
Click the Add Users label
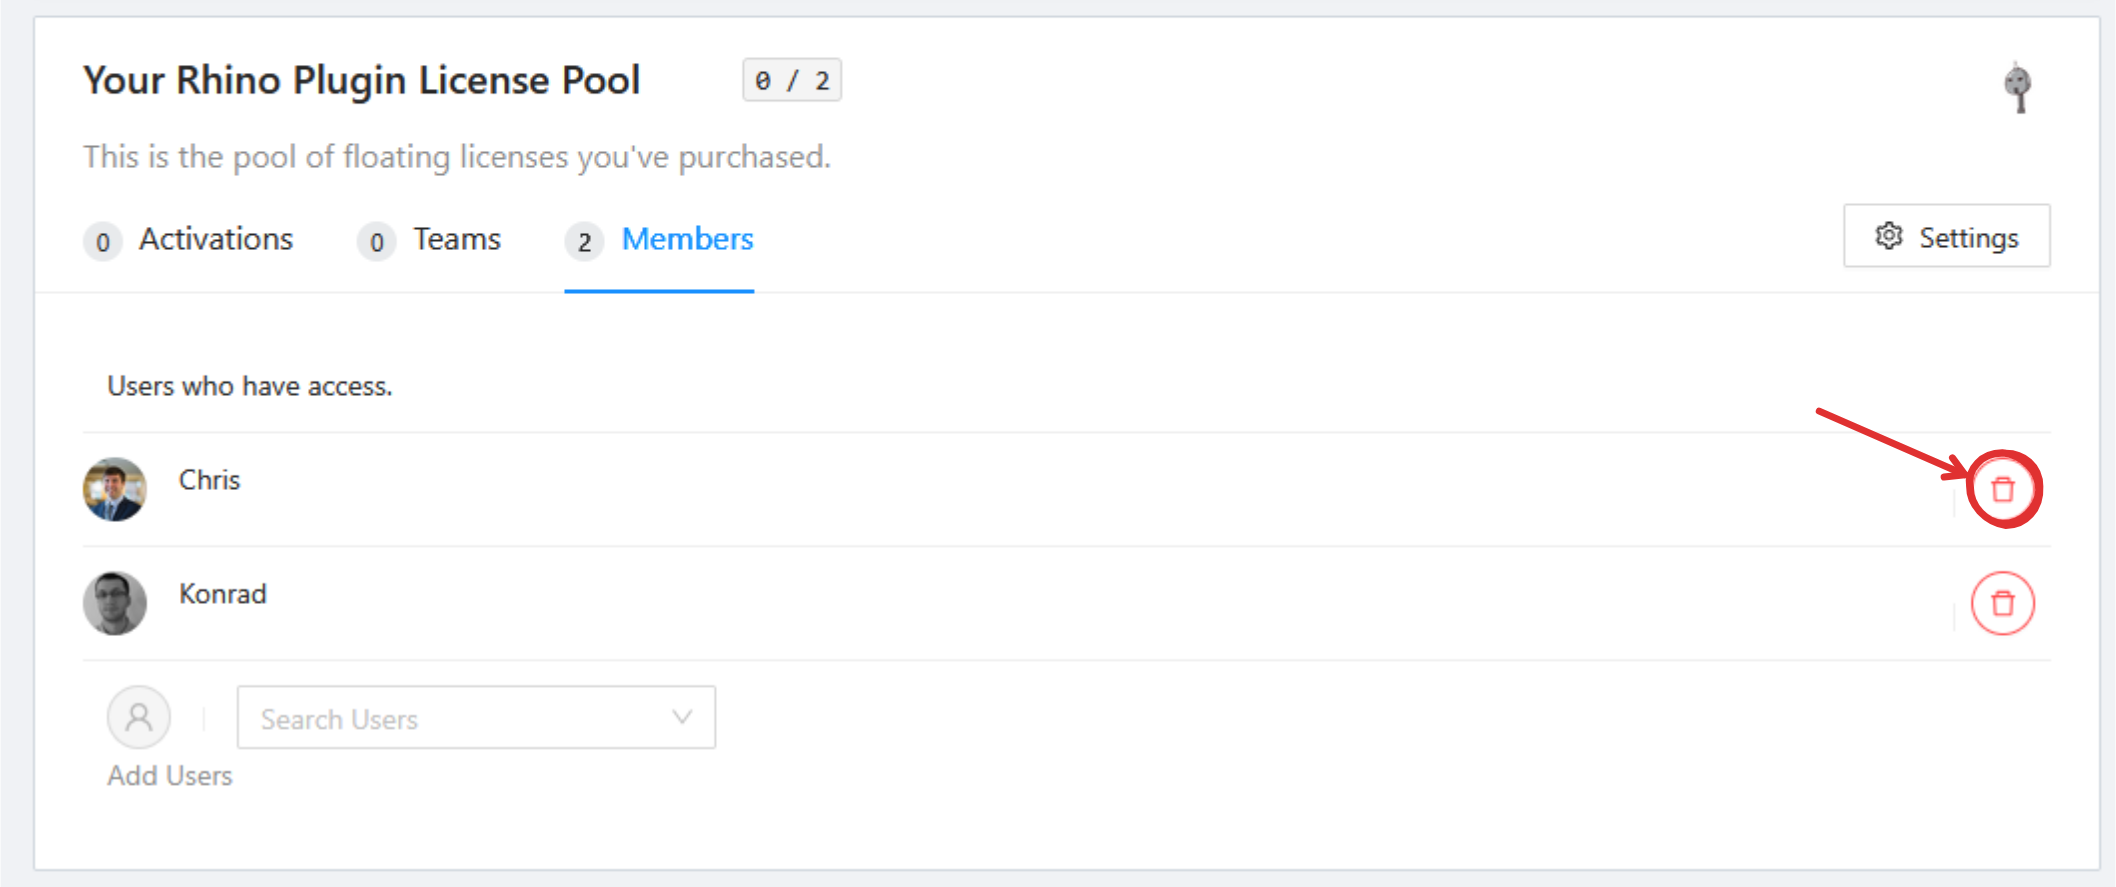pos(170,776)
